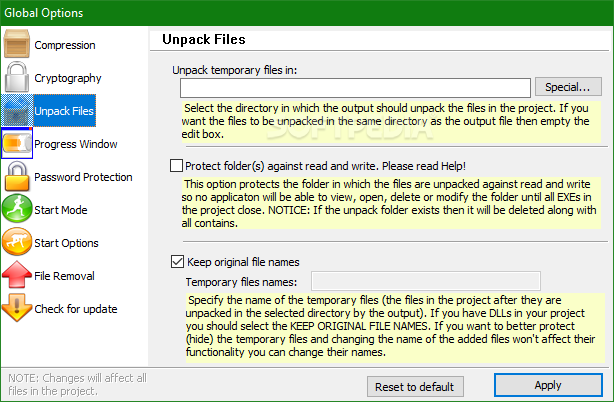Click the Special... button

click(568, 87)
